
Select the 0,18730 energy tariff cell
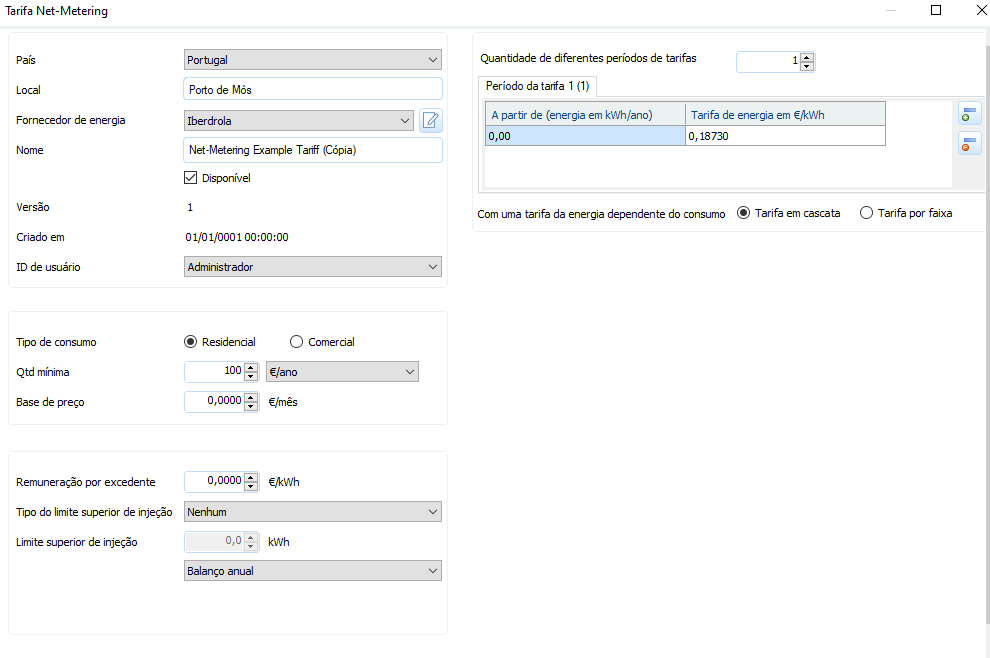coord(785,136)
